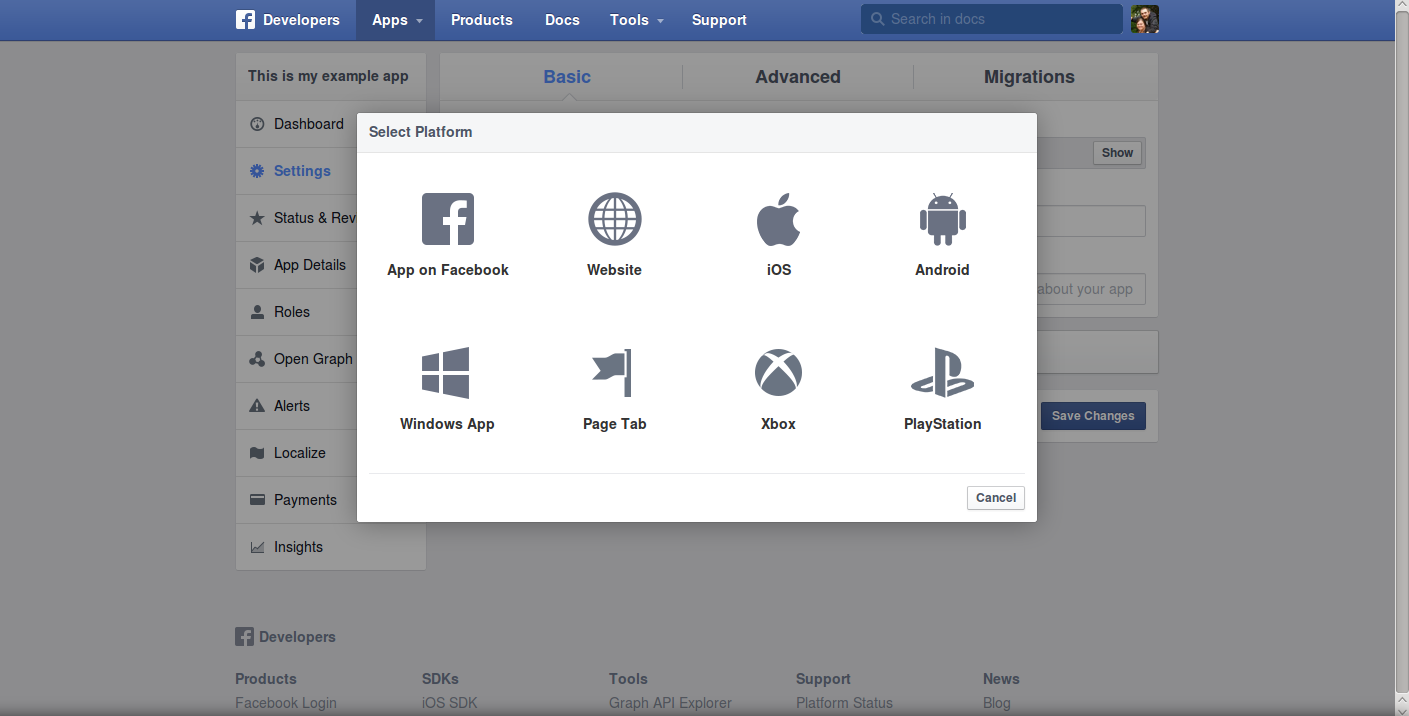Open the Docs menu item
This screenshot has width=1409, height=716.
pyautogui.click(x=562, y=20)
